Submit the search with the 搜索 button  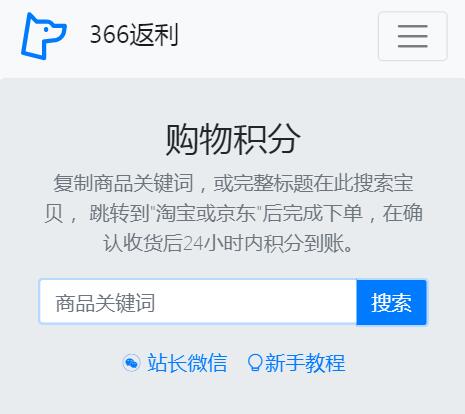pos(391,302)
